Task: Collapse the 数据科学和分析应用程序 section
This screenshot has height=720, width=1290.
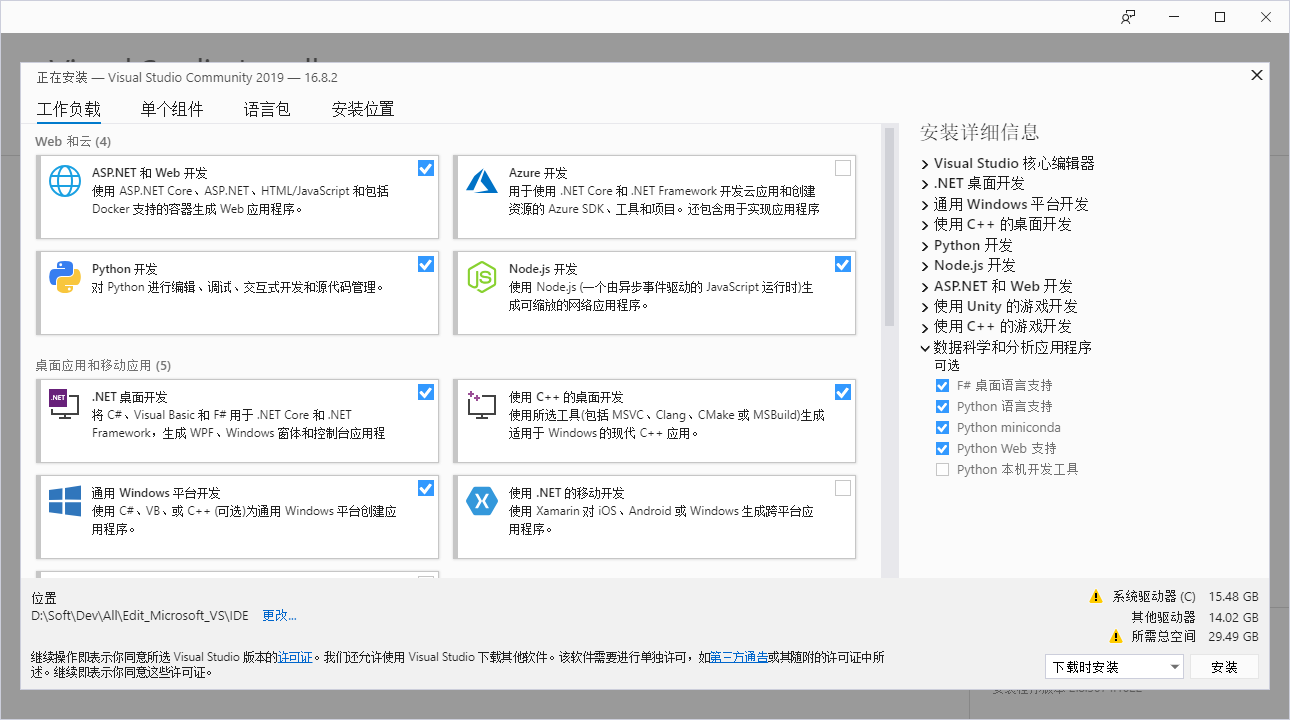Action: (925, 347)
